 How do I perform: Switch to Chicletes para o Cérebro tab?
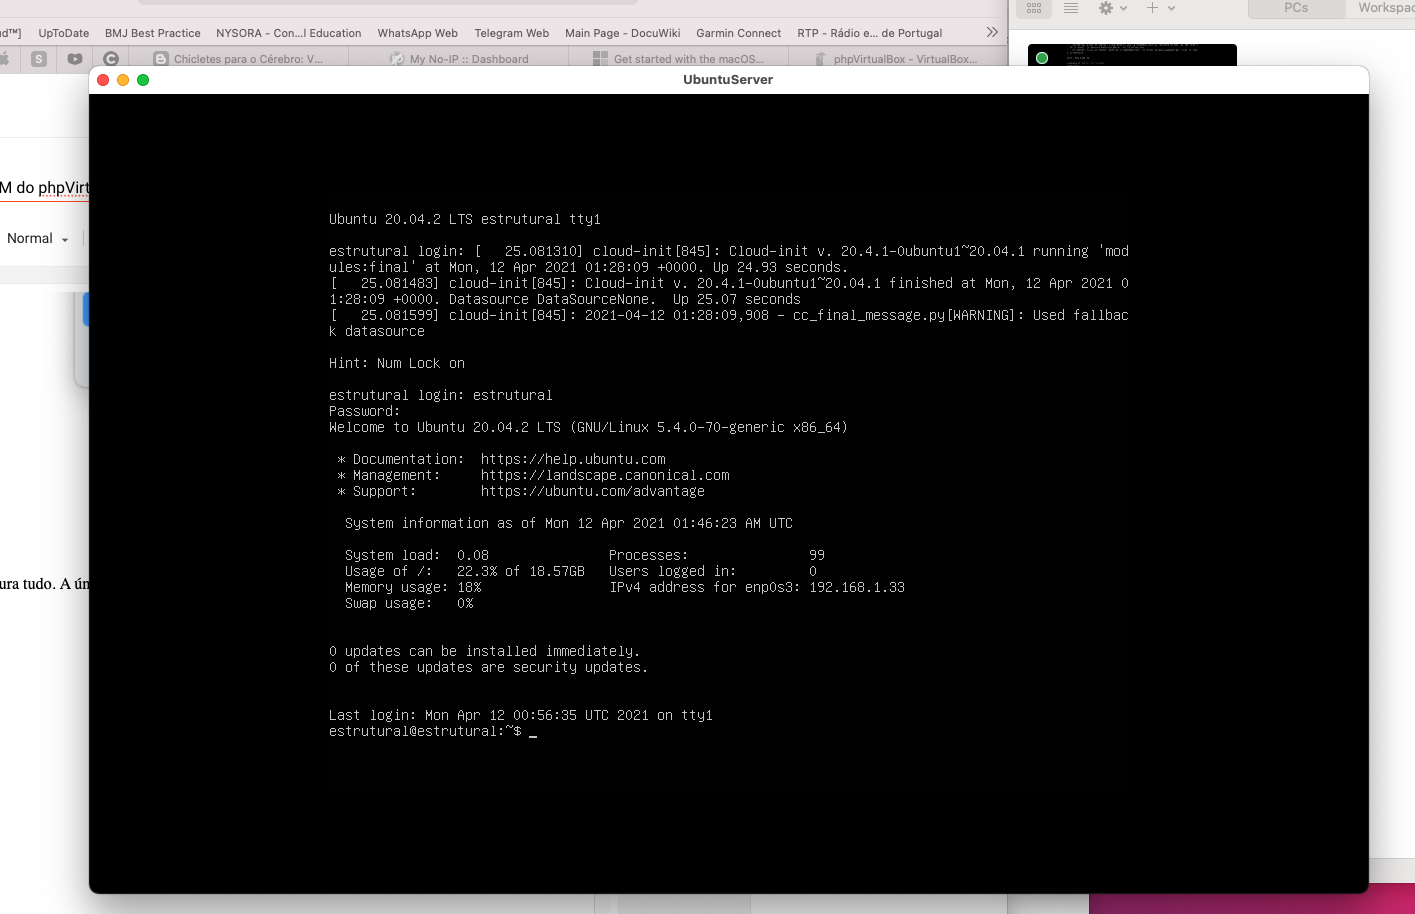click(247, 59)
